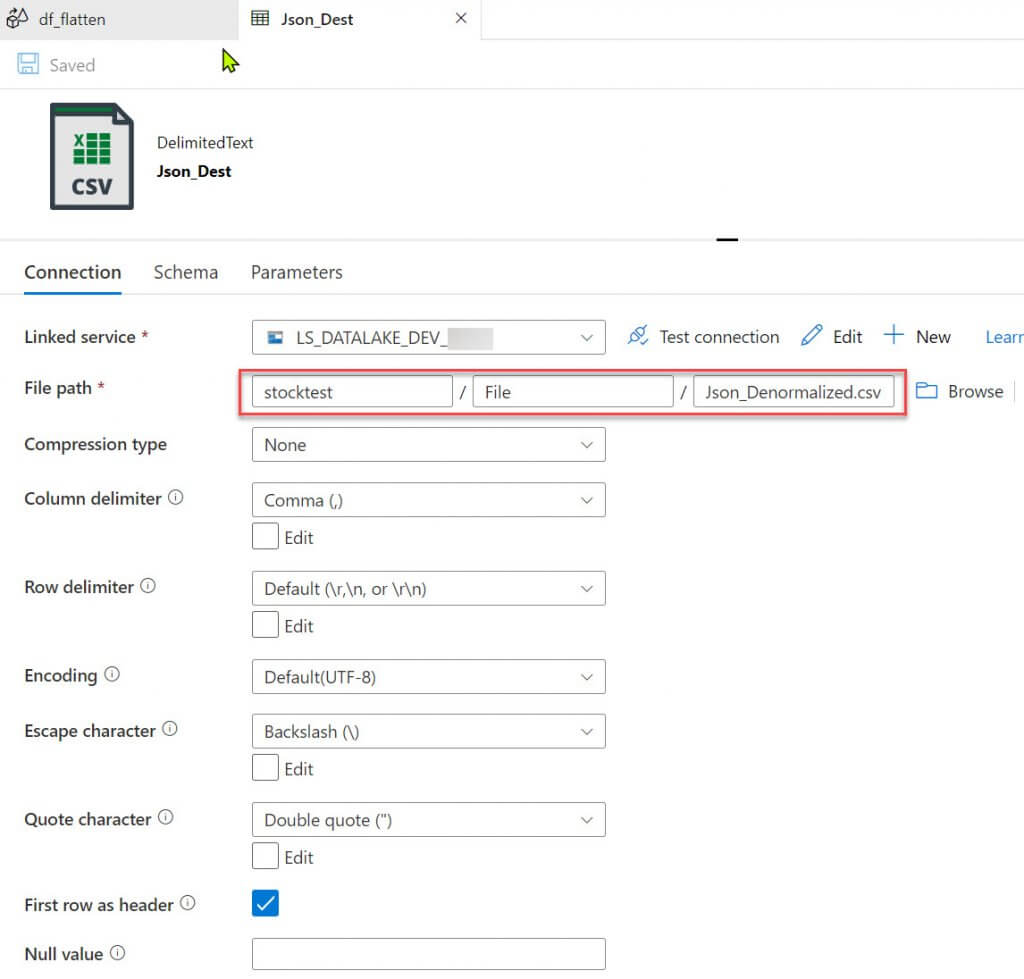Image resolution: width=1024 pixels, height=979 pixels.
Task: Open the df_flatten data flow tab
Action: click(x=120, y=19)
